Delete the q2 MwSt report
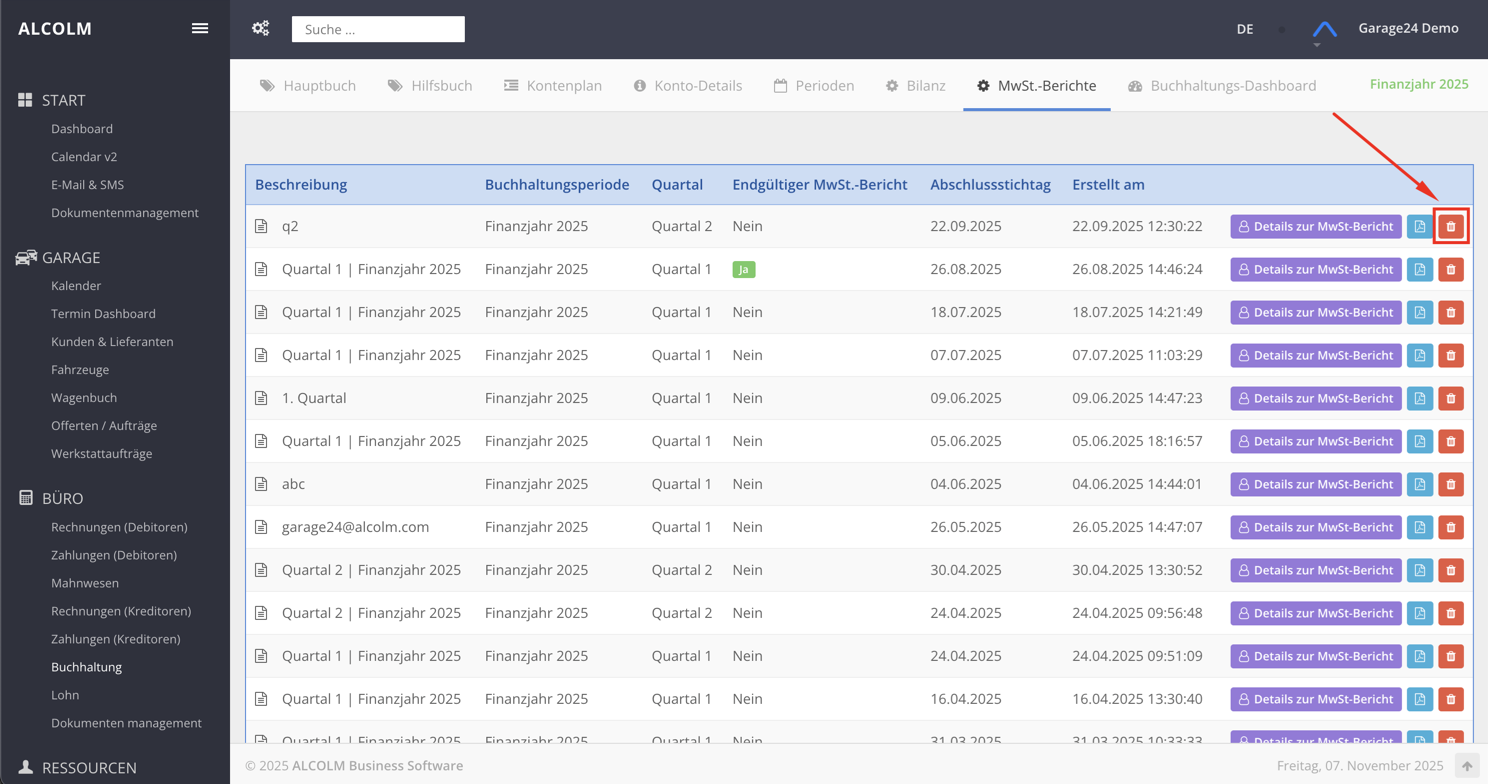The width and height of the screenshot is (1489, 784). 1450,227
